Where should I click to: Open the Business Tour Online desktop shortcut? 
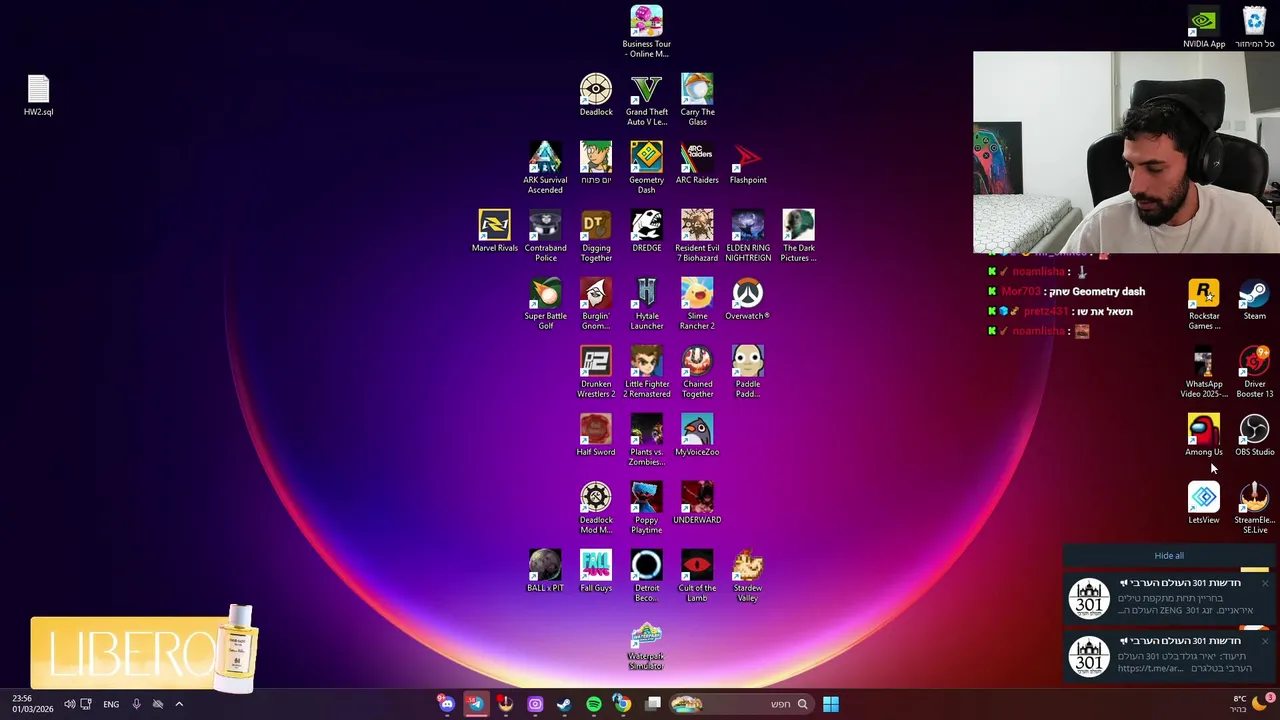coord(646,31)
